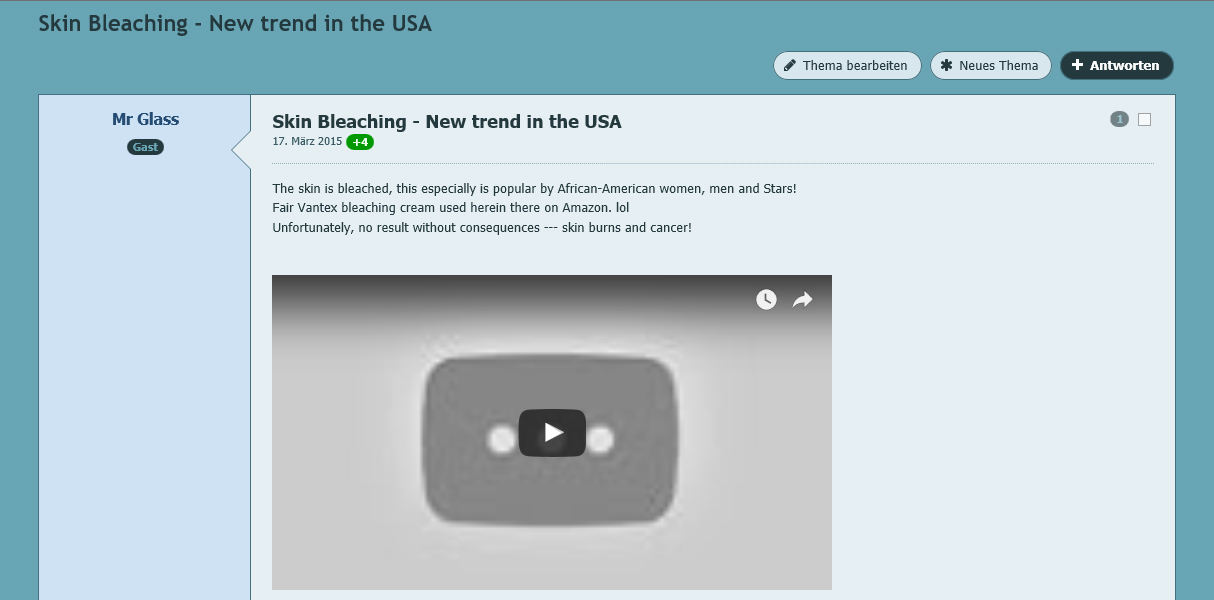1214x600 pixels.
Task: Create a topic with Neues Thema
Action: (991, 66)
